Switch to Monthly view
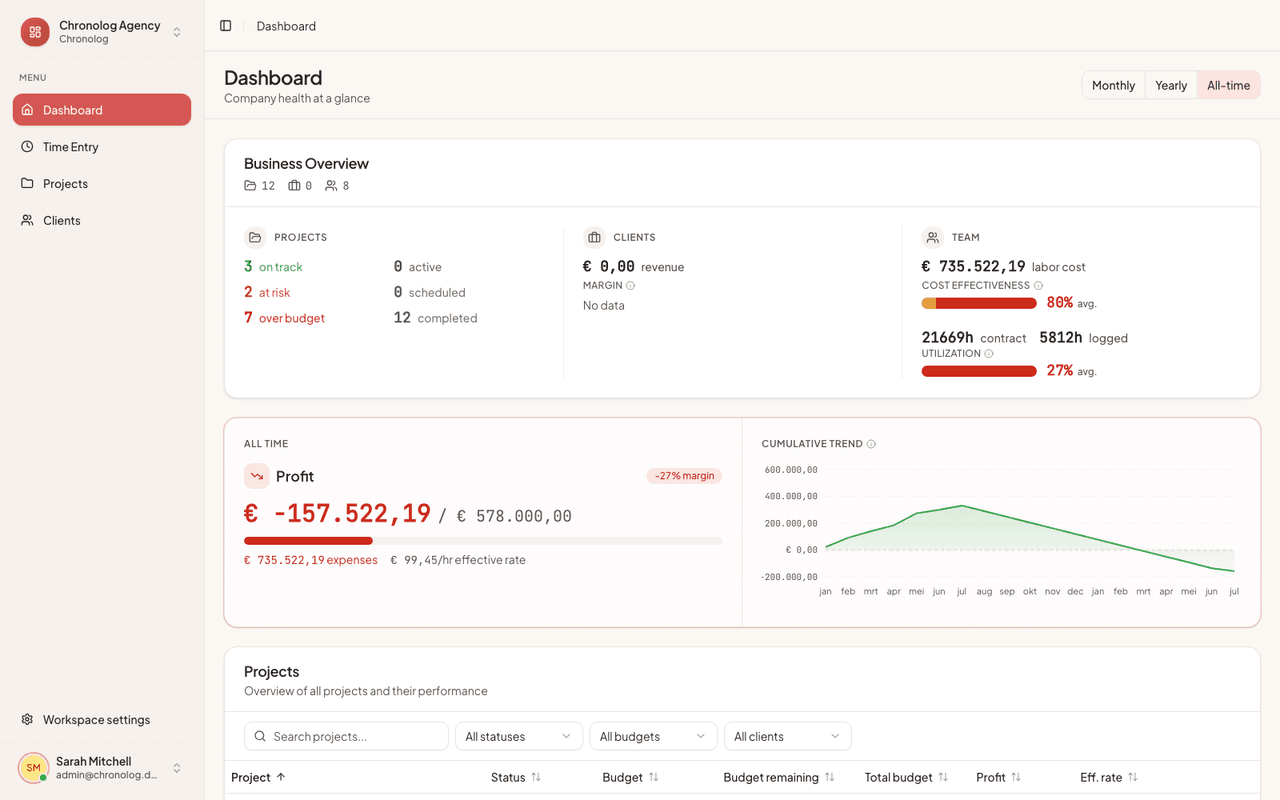The height and width of the screenshot is (800, 1280). [x=1113, y=85]
